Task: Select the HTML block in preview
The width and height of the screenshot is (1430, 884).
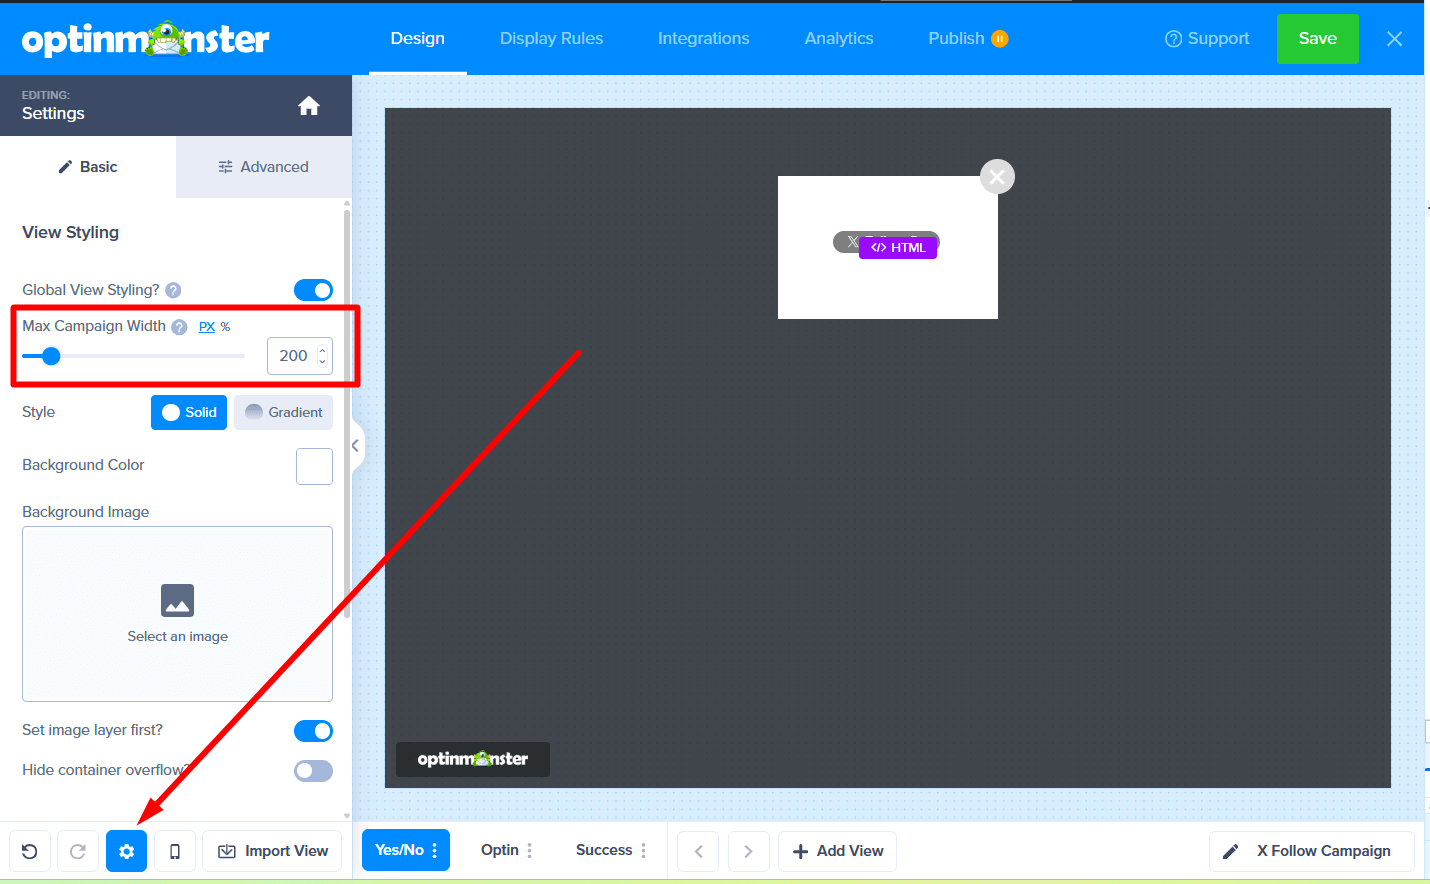Action: (x=897, y=247)
